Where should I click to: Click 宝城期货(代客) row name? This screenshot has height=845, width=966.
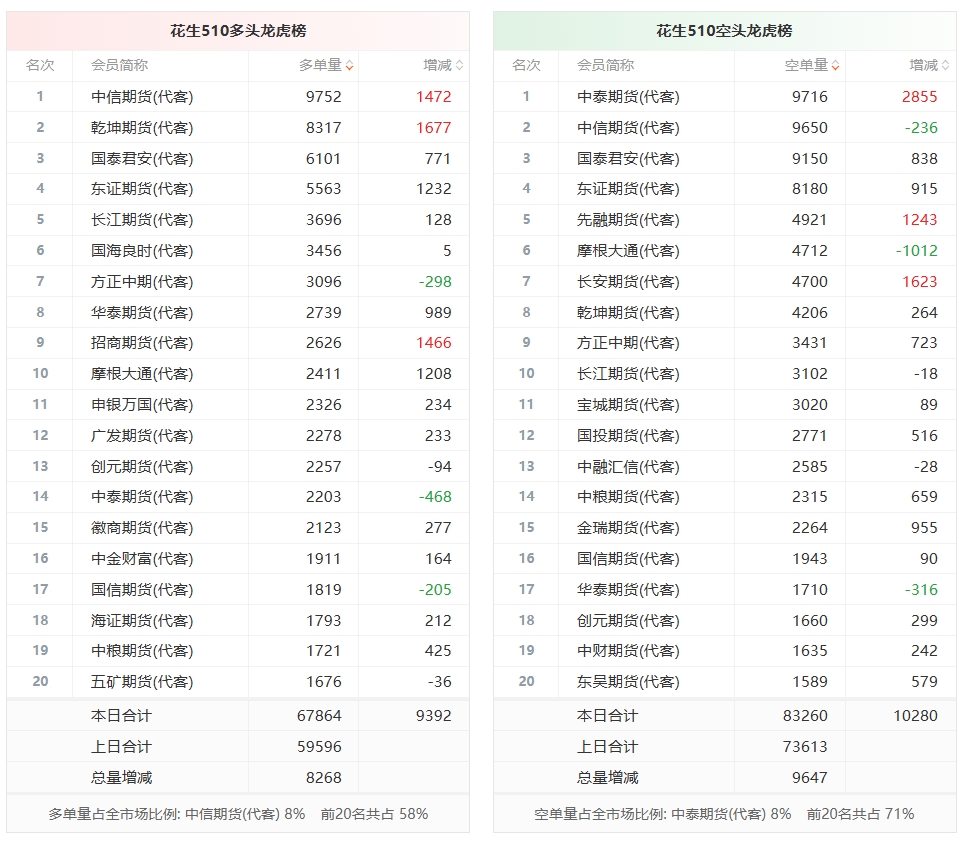point(628,405)
